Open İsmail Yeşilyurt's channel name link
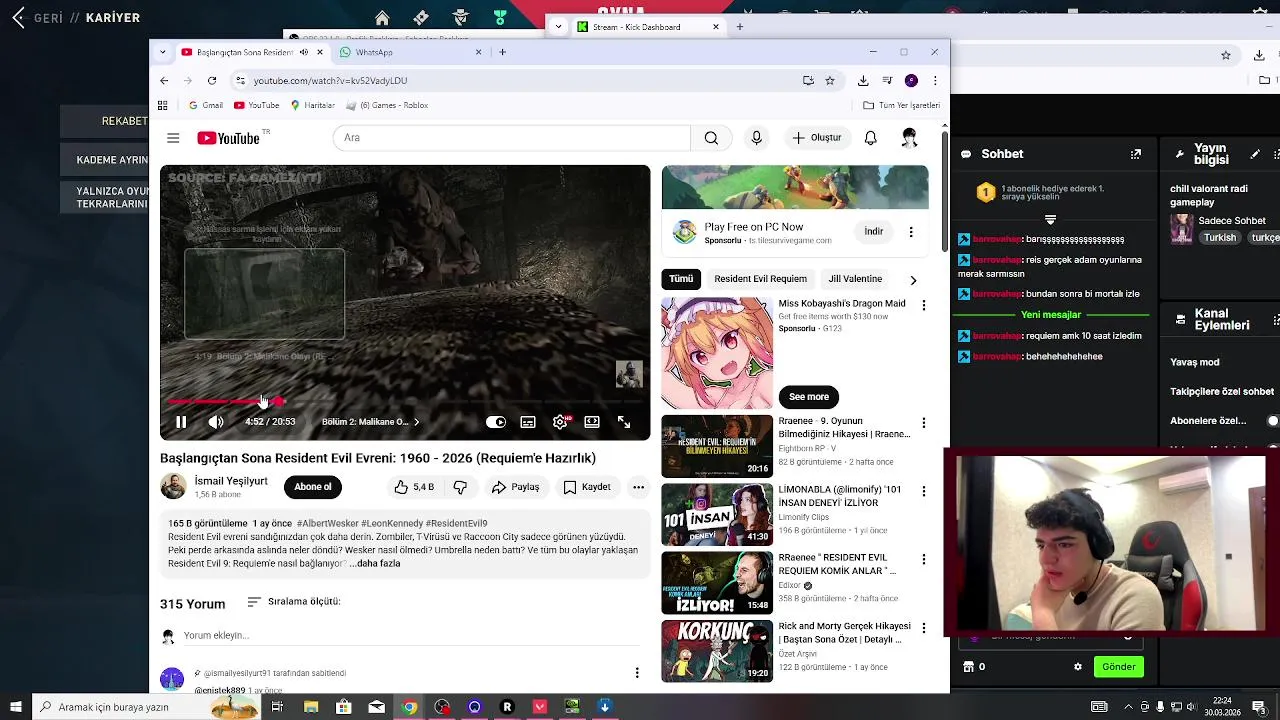The height and width of the screenshot is (720, 1280). [231, 481]
